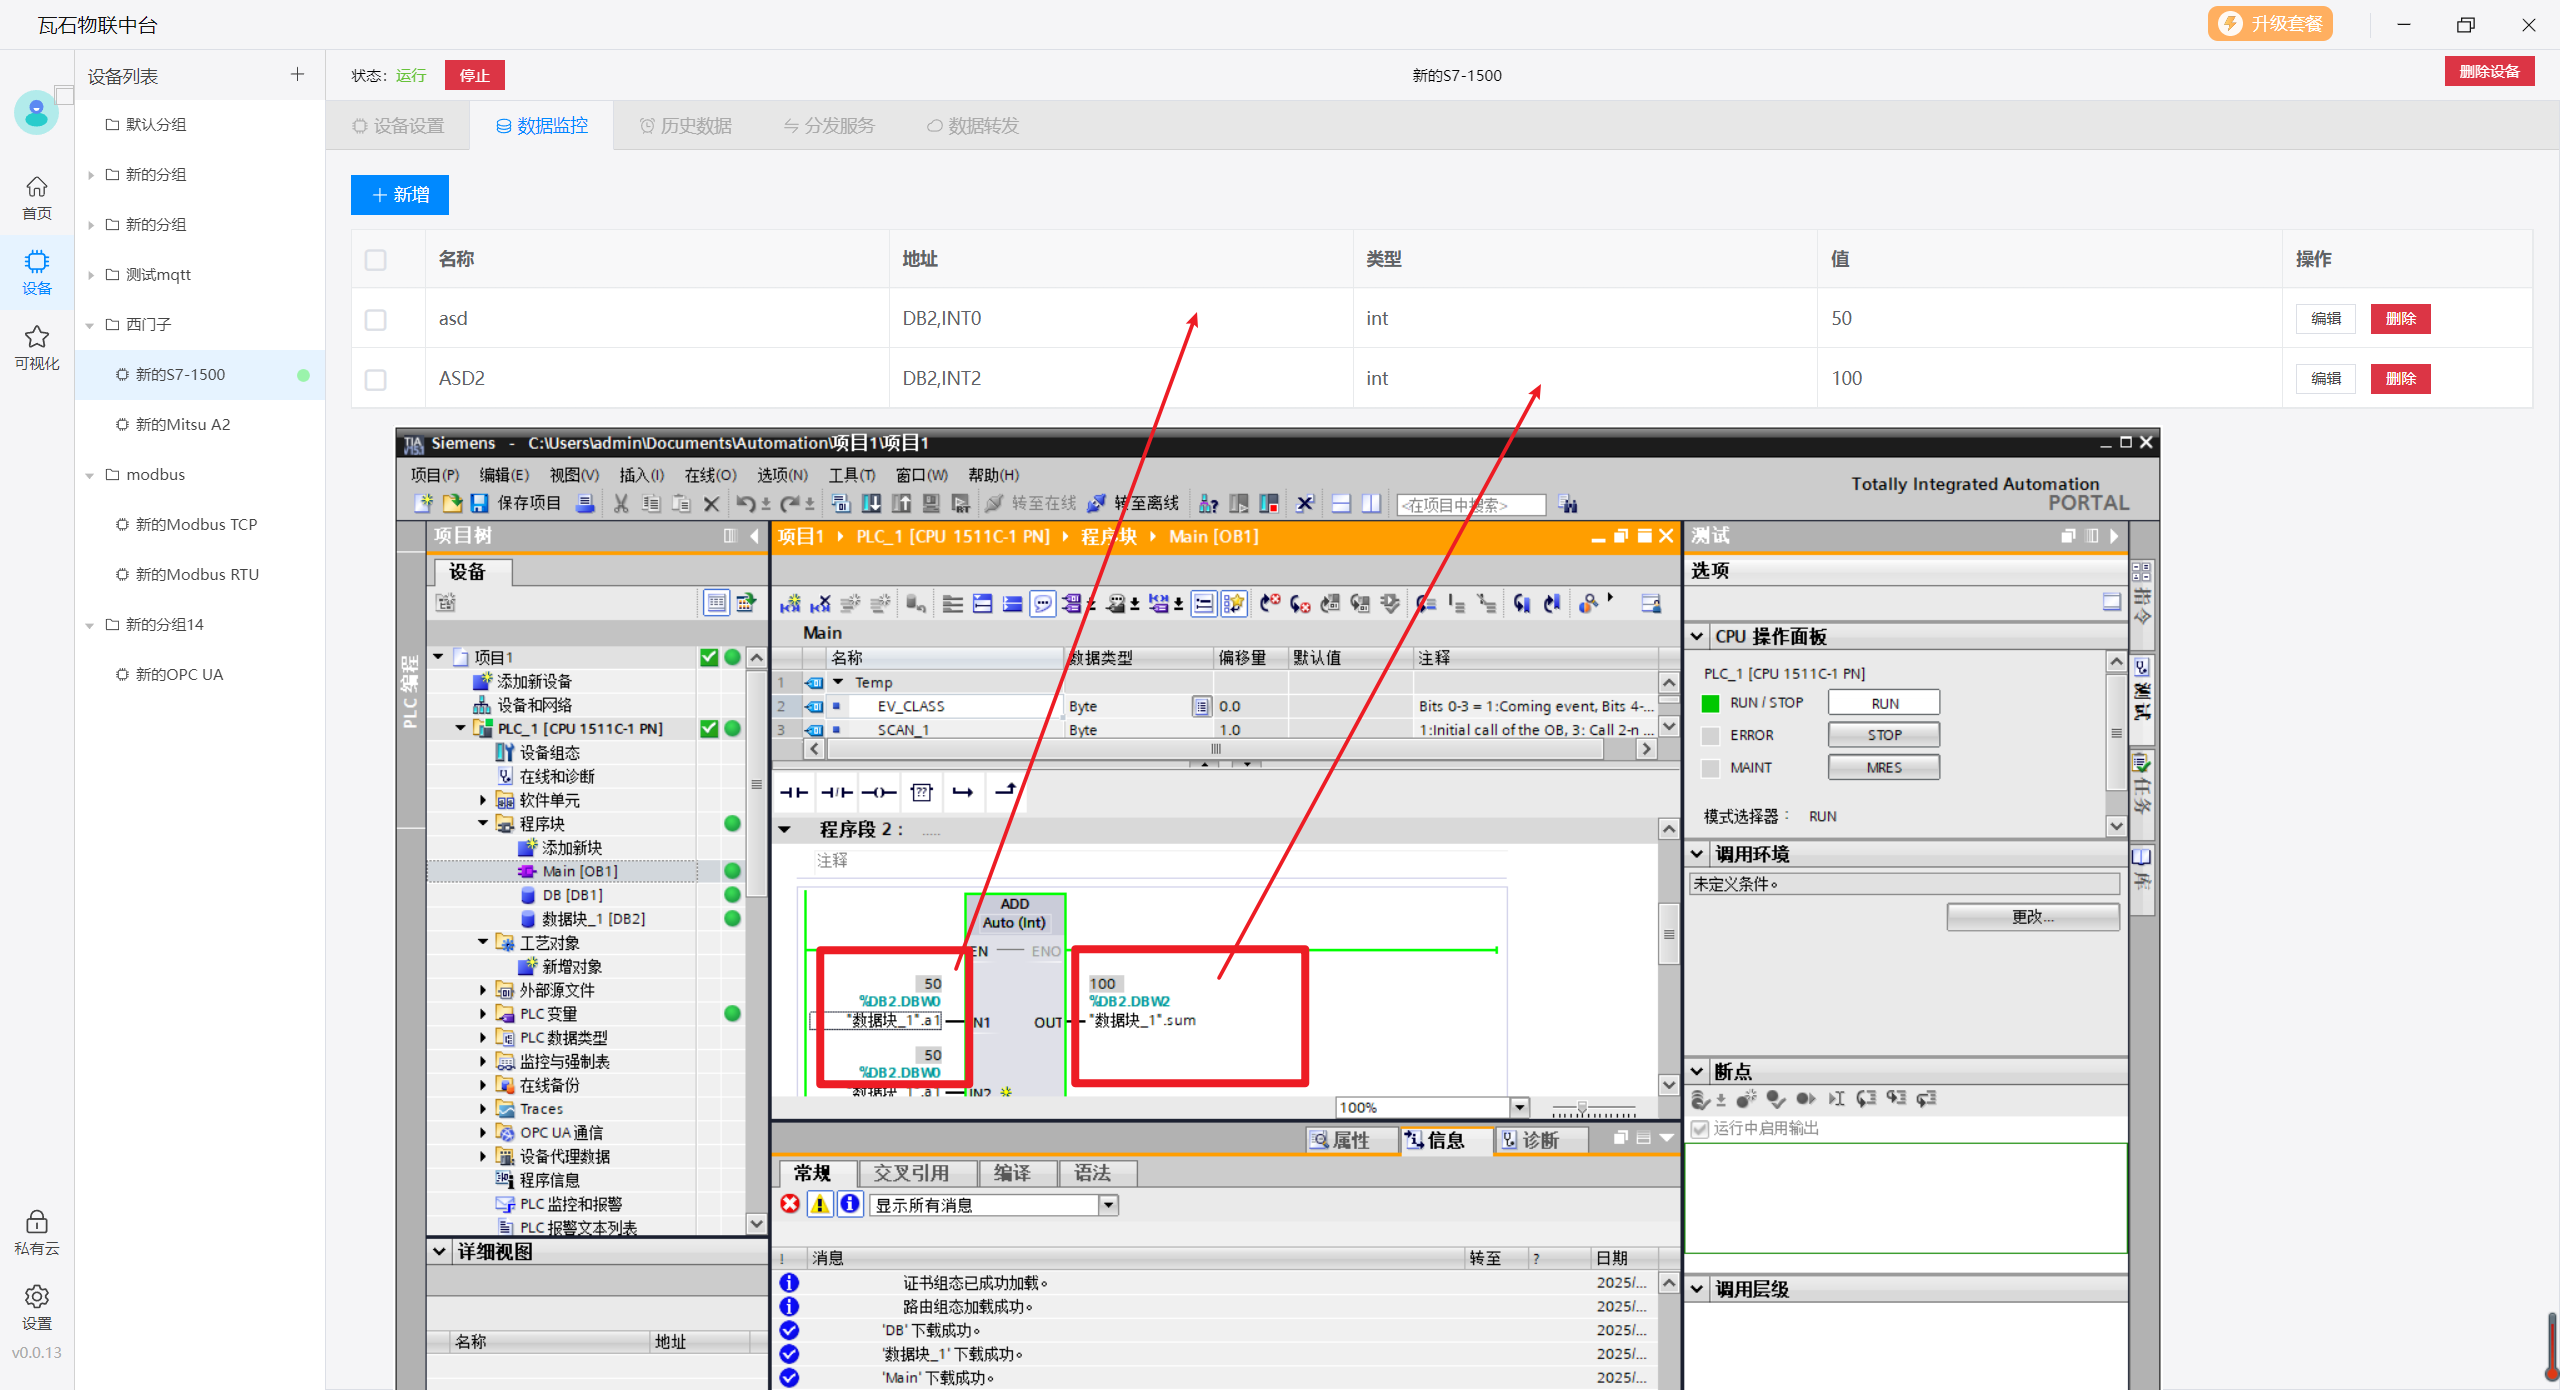
Task: Expand the 测试mqtt group
Action: click(x=91, y=275)
